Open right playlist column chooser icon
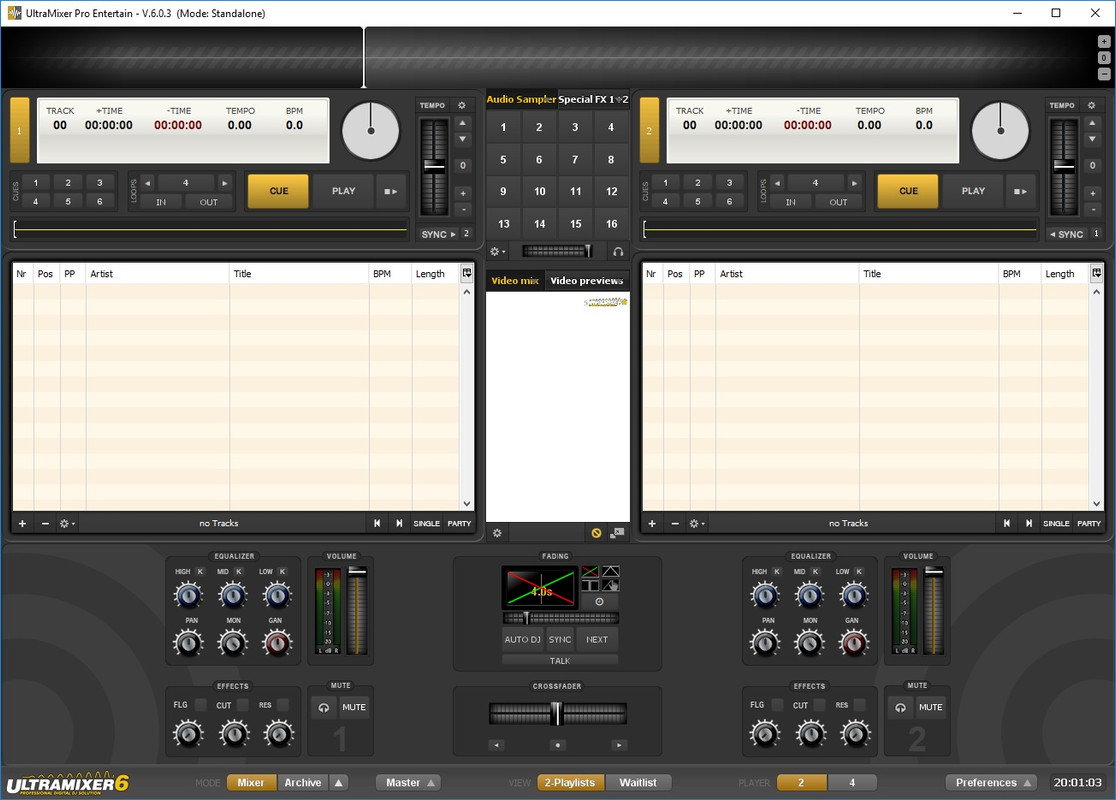Viewport: 1116px width, 800px height. [x=1096, y=273]
